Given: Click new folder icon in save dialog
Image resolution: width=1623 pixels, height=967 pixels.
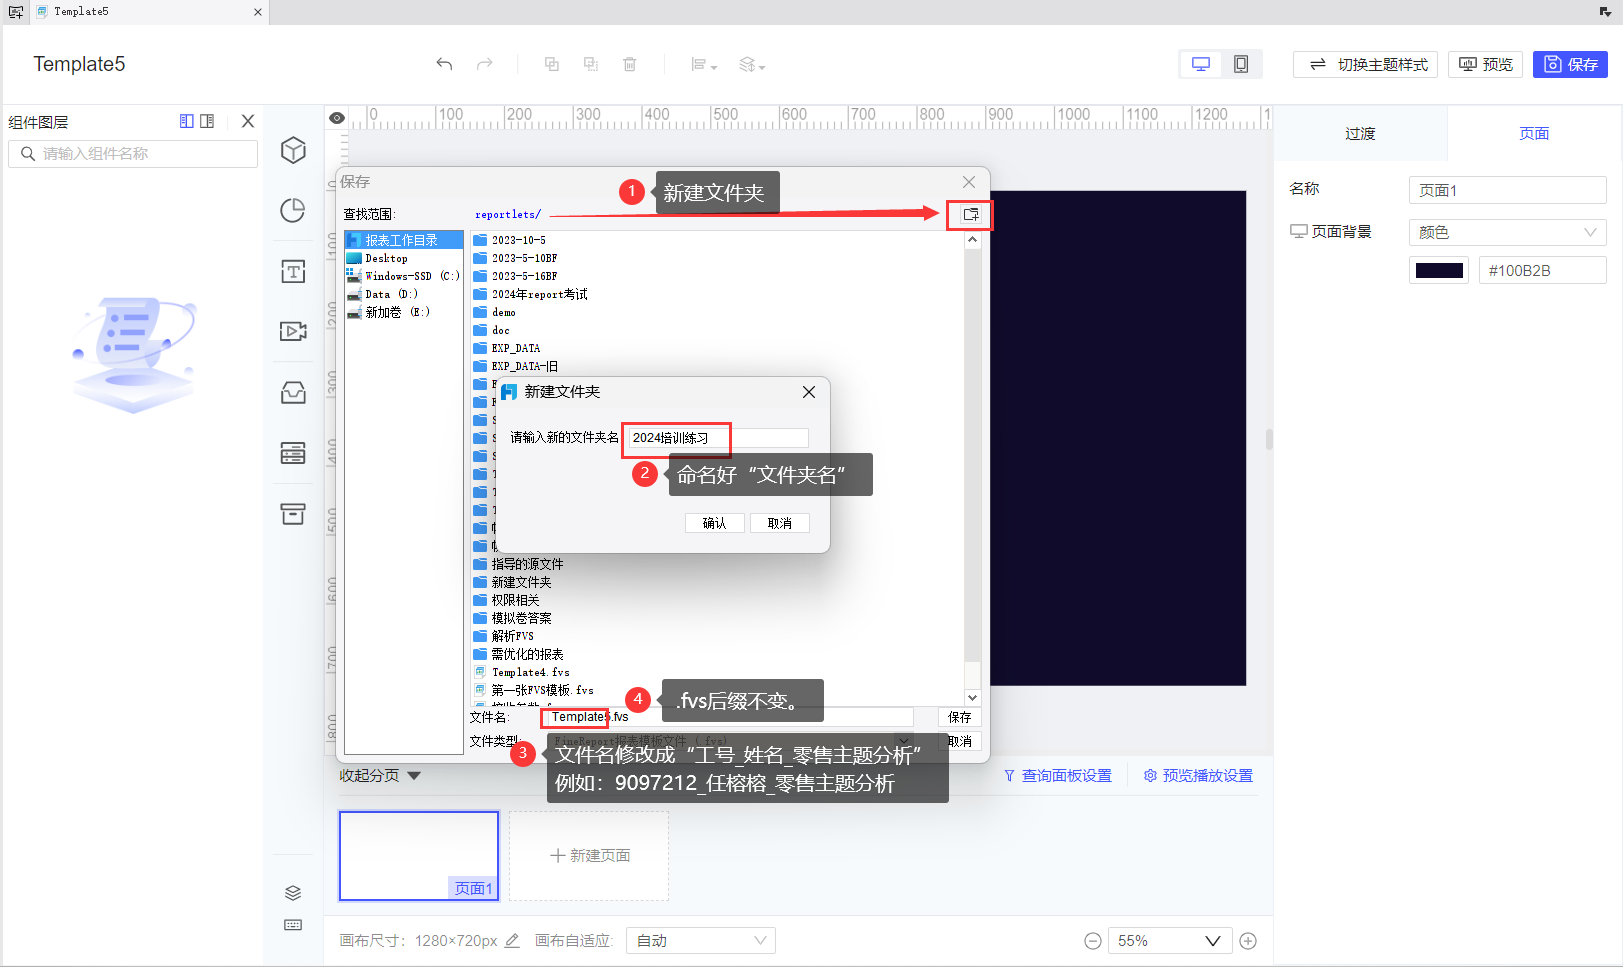Looking at the screenshot, I should point(970,214).
